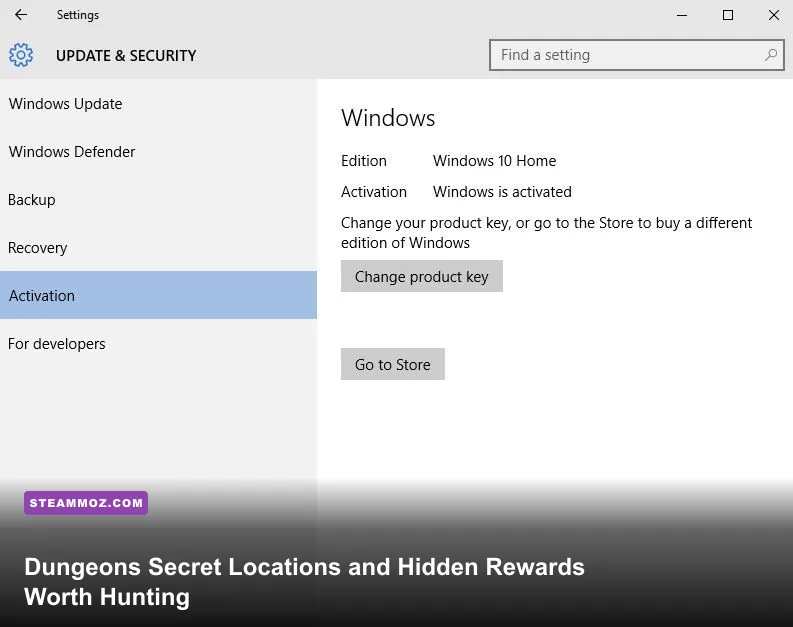Screen dimensions: 793x627
Task: Click the Windows 10 Home edition text
Action: point(494,161)
